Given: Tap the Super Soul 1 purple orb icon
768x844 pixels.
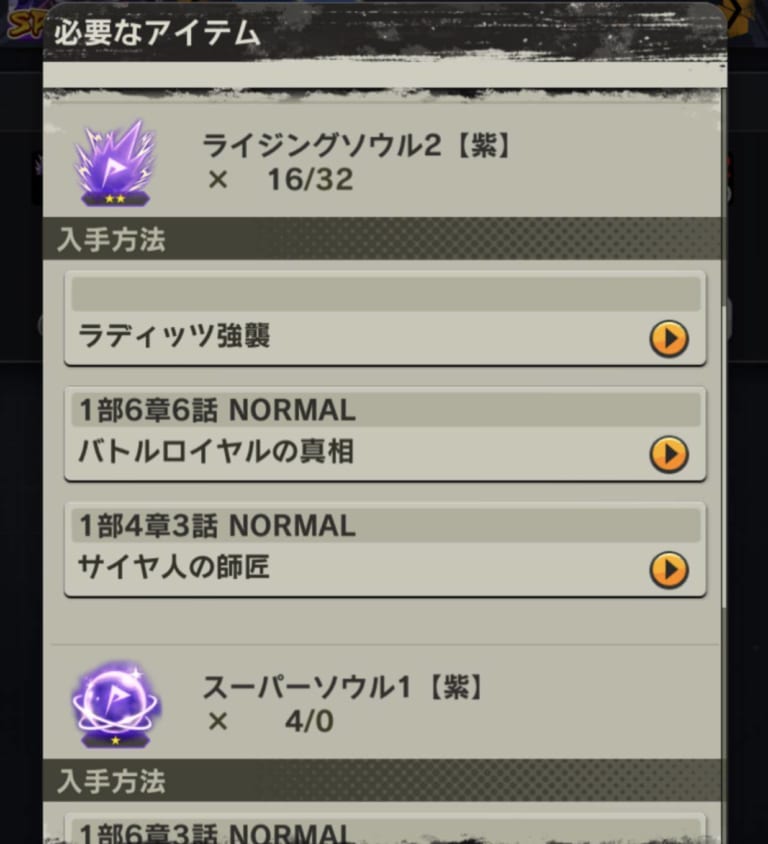Looking at the screenshot, I should [115, 705].
